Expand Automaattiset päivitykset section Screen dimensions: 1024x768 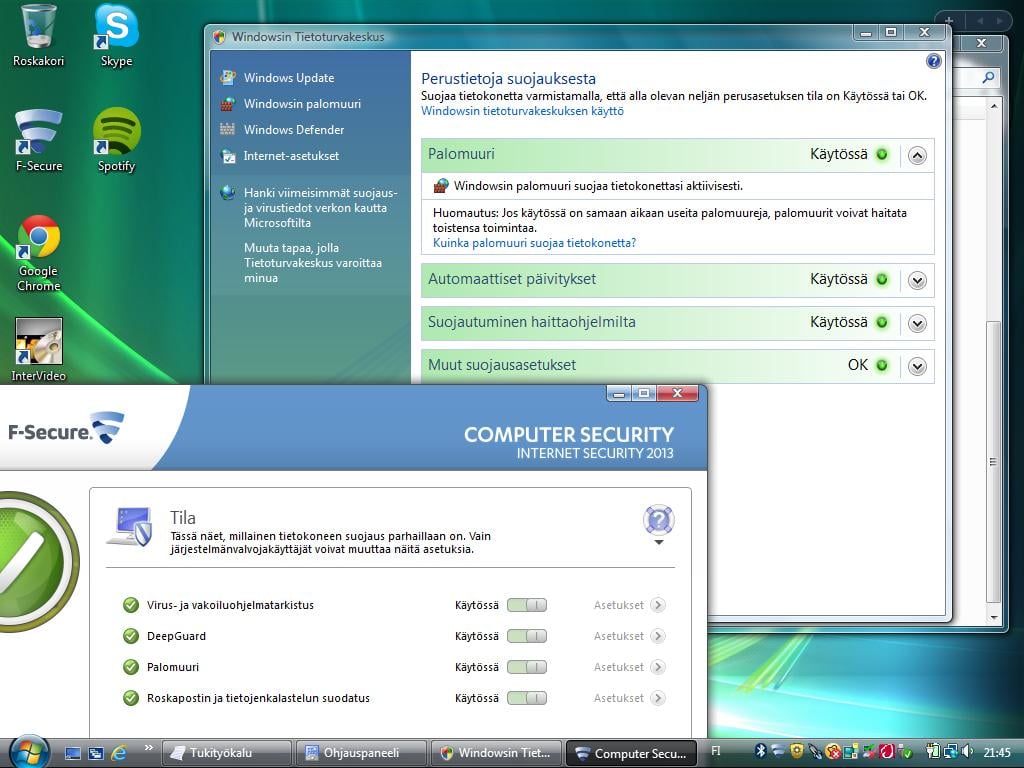917,281
